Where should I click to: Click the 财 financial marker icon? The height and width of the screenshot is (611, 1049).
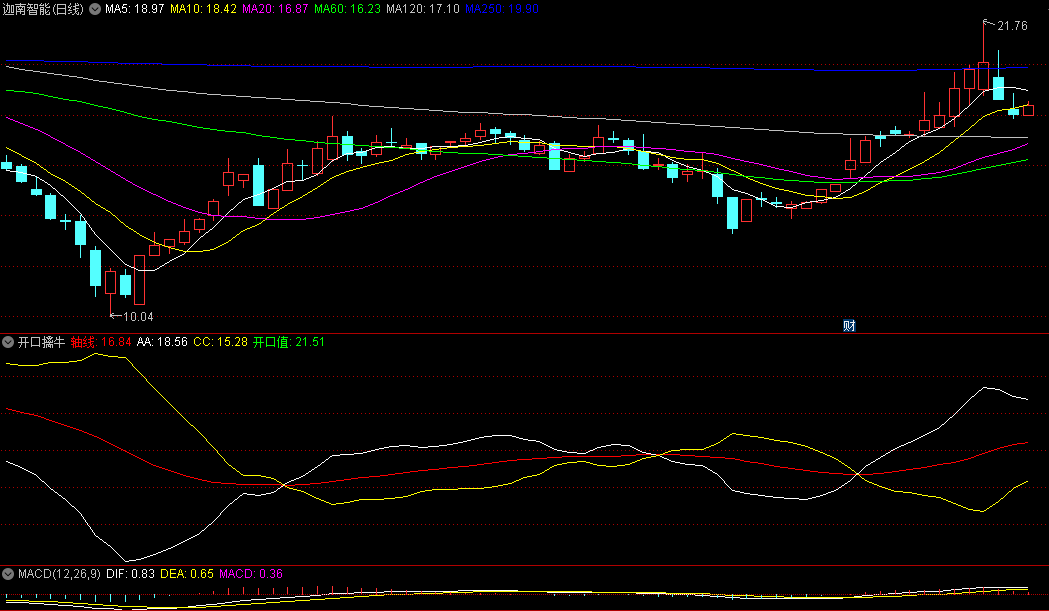click(849, 326)
